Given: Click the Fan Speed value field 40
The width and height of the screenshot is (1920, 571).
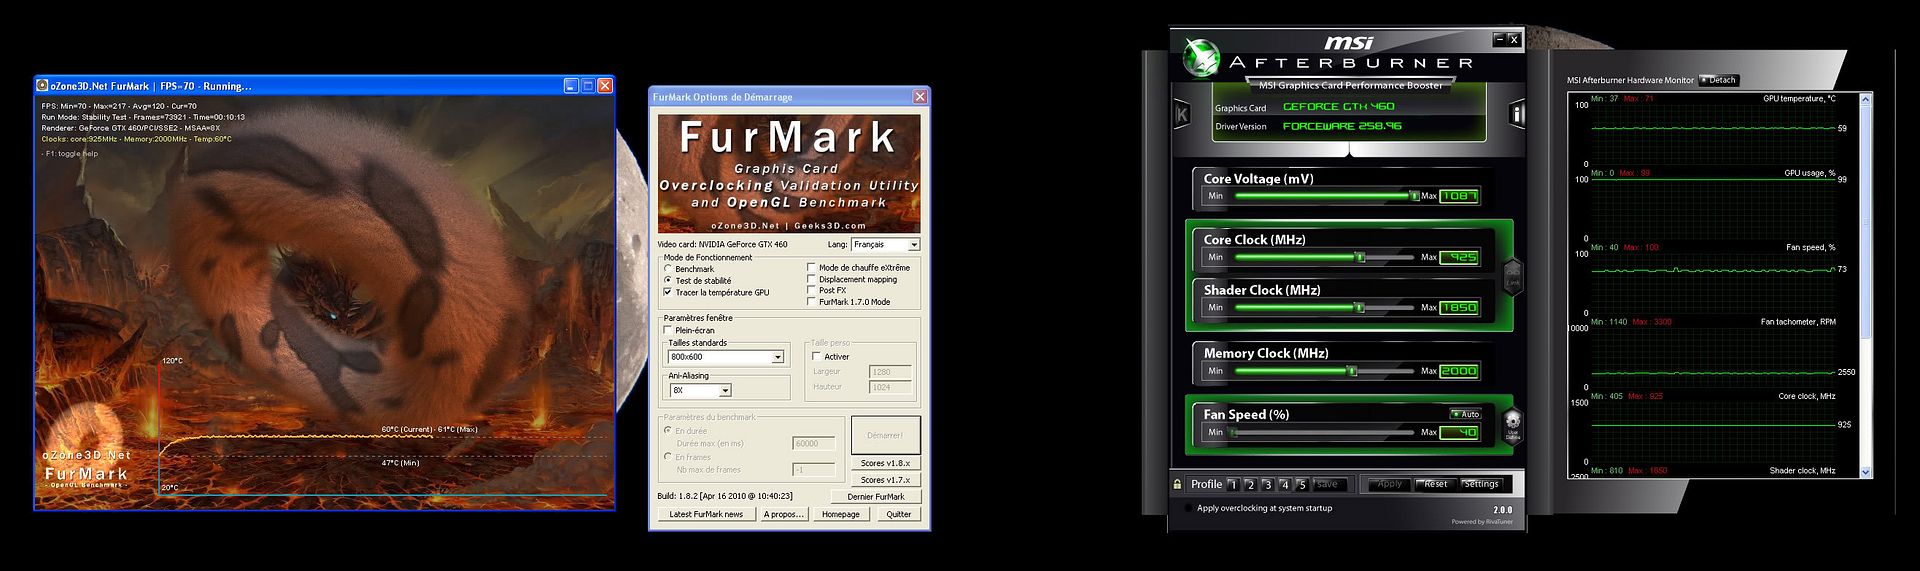Looking at the screenshot, I should click(1459, 432).
